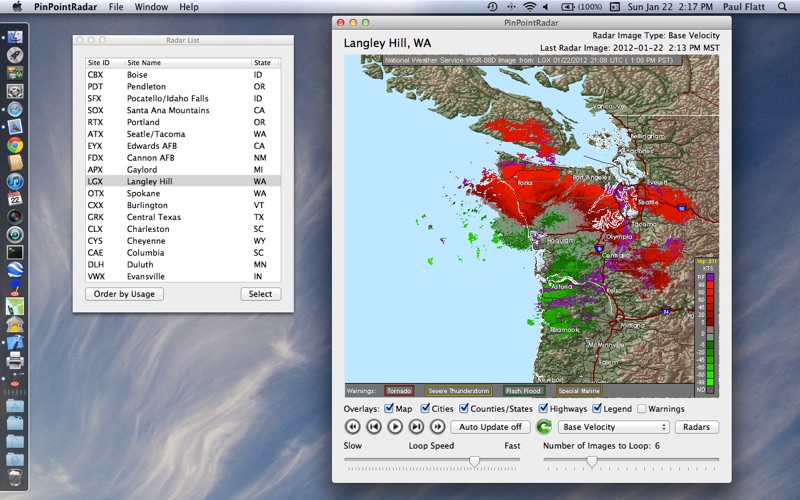
Task: Sort Radar List by Site ID column
Action: (105, 63)
